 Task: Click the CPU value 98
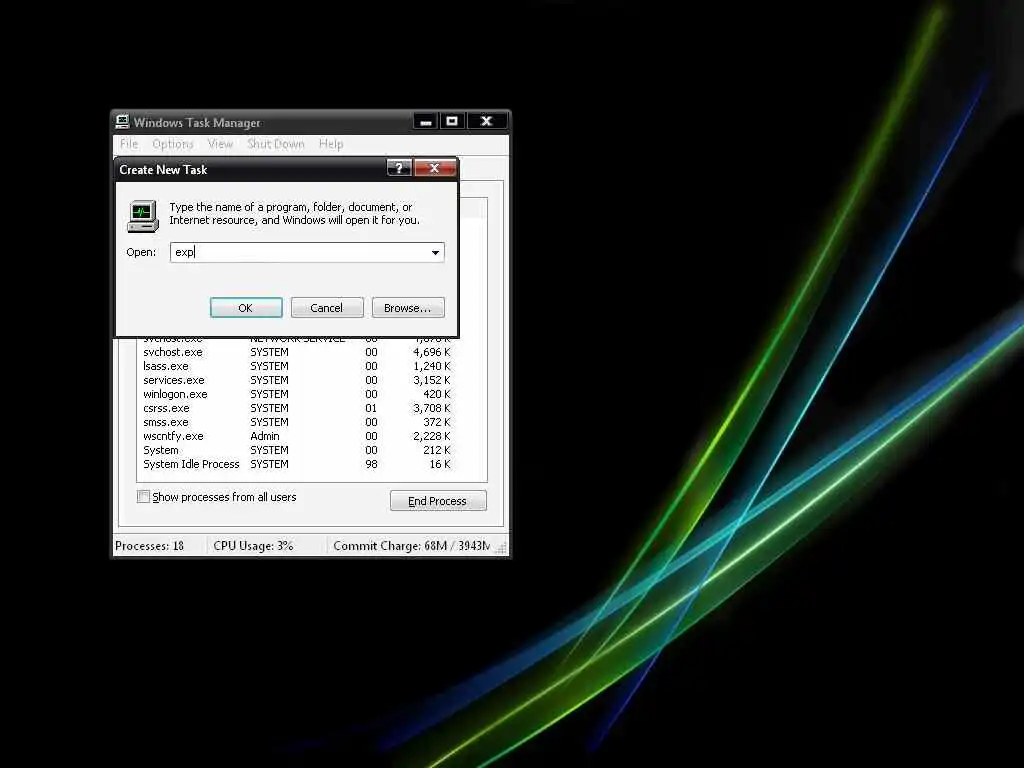pos(371,464)
